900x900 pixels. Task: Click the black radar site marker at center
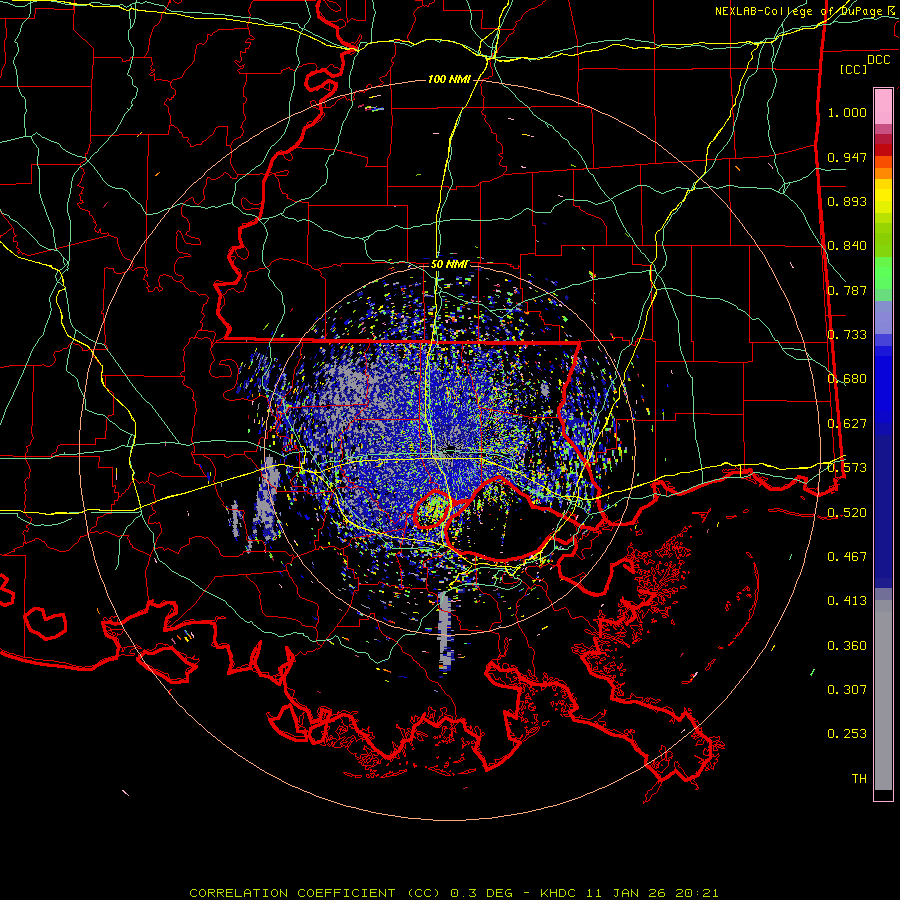tap(451, 448)
